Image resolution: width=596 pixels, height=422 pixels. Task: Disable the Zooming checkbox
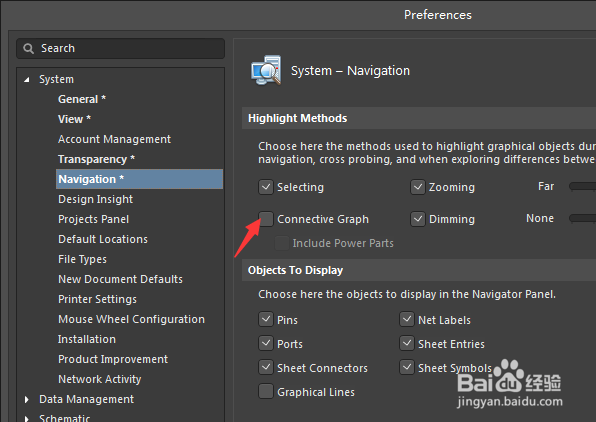[418, 187]
